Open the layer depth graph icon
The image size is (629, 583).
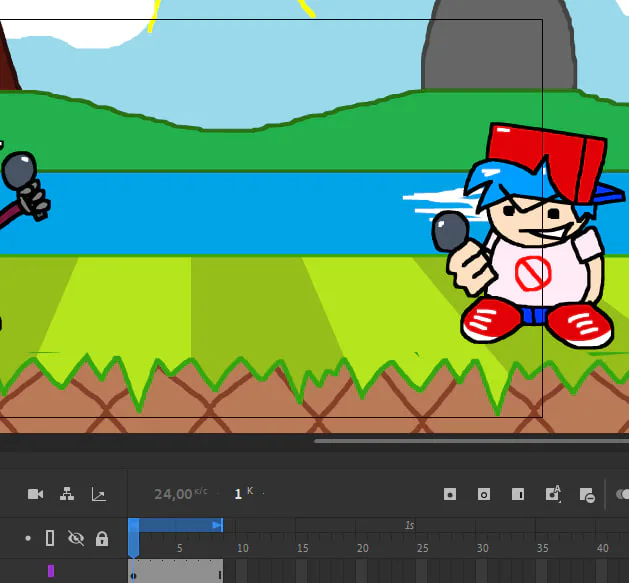pyautogui.click(x=99, y=494)
